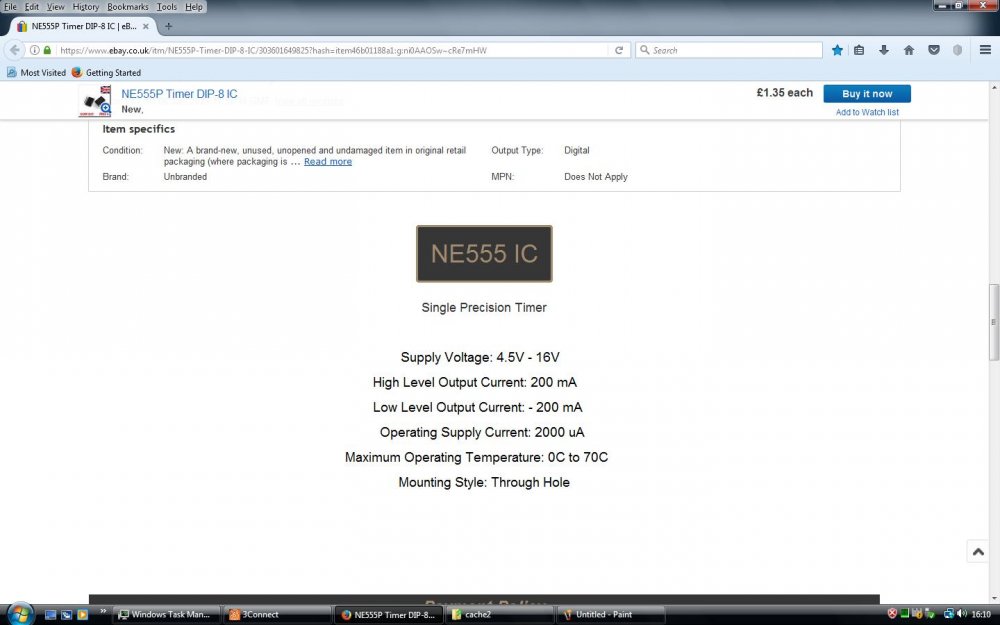Click the Item specifics heading
The width and height of the screenshot is (1000, 625).
coord(138,129)
